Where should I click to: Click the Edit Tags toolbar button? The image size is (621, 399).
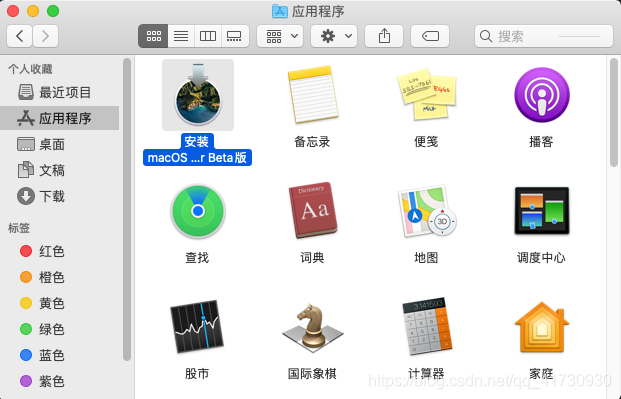430,36
